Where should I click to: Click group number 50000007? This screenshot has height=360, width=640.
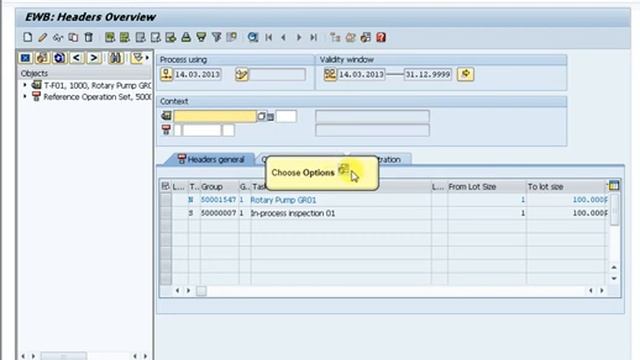(x=218, y=213)
